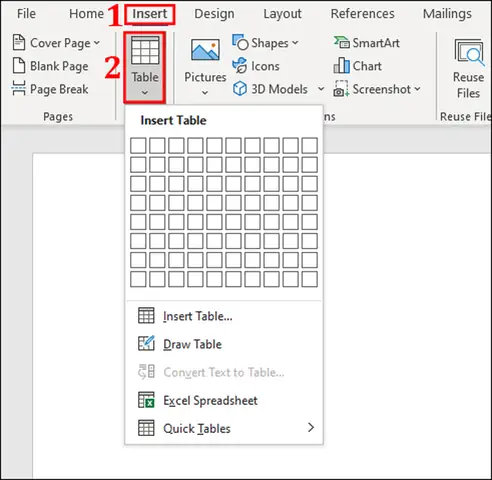
Task: Insert a SmartArt graphic
Action: [x=367, y=43]
